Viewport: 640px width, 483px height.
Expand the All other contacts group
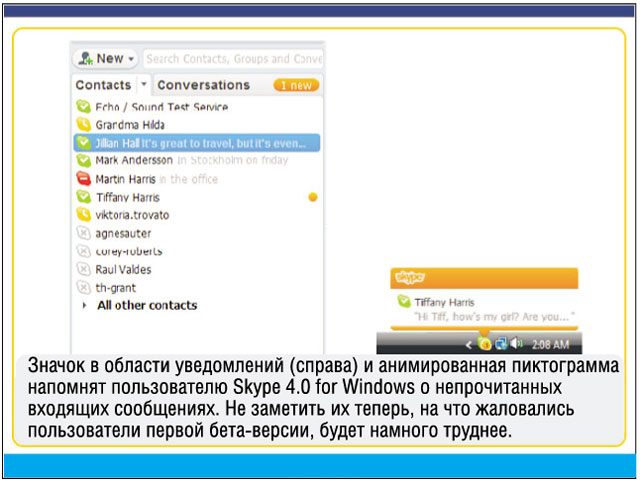coord(84,305)
